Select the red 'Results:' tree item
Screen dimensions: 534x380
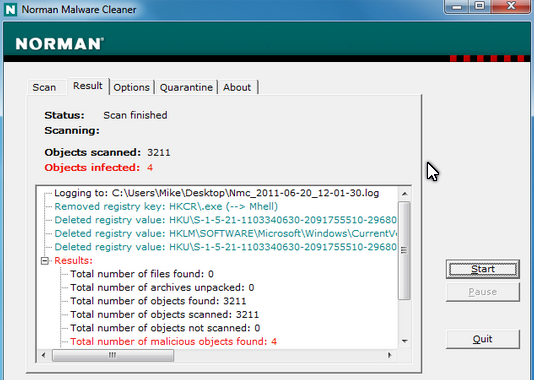74,260
